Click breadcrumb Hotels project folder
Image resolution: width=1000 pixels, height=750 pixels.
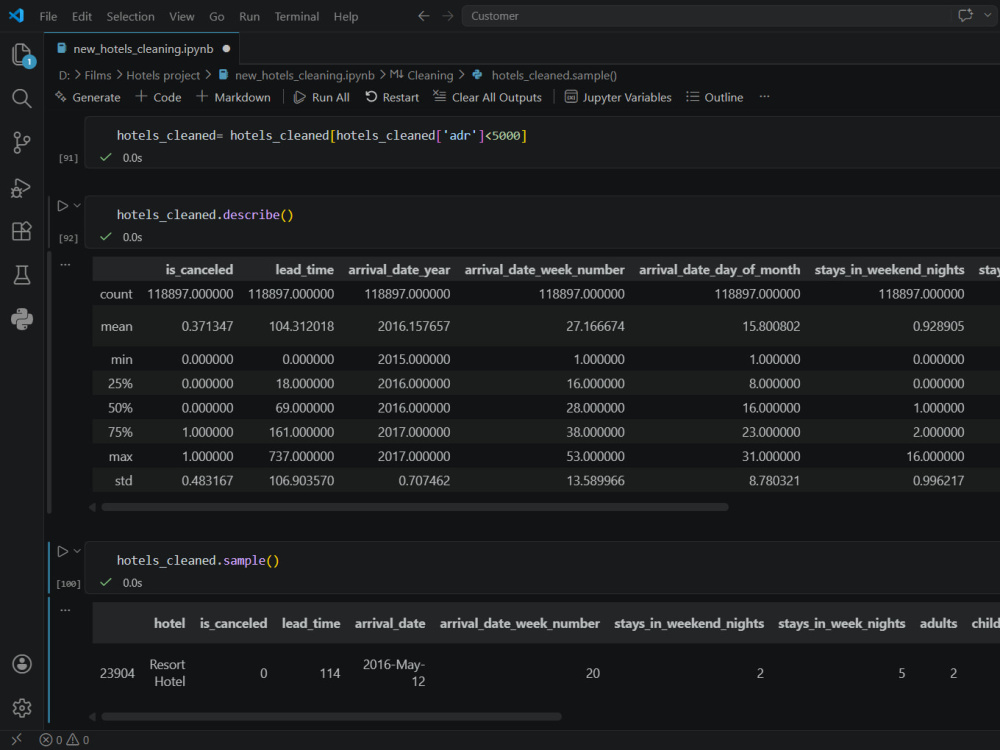(163, 75)
